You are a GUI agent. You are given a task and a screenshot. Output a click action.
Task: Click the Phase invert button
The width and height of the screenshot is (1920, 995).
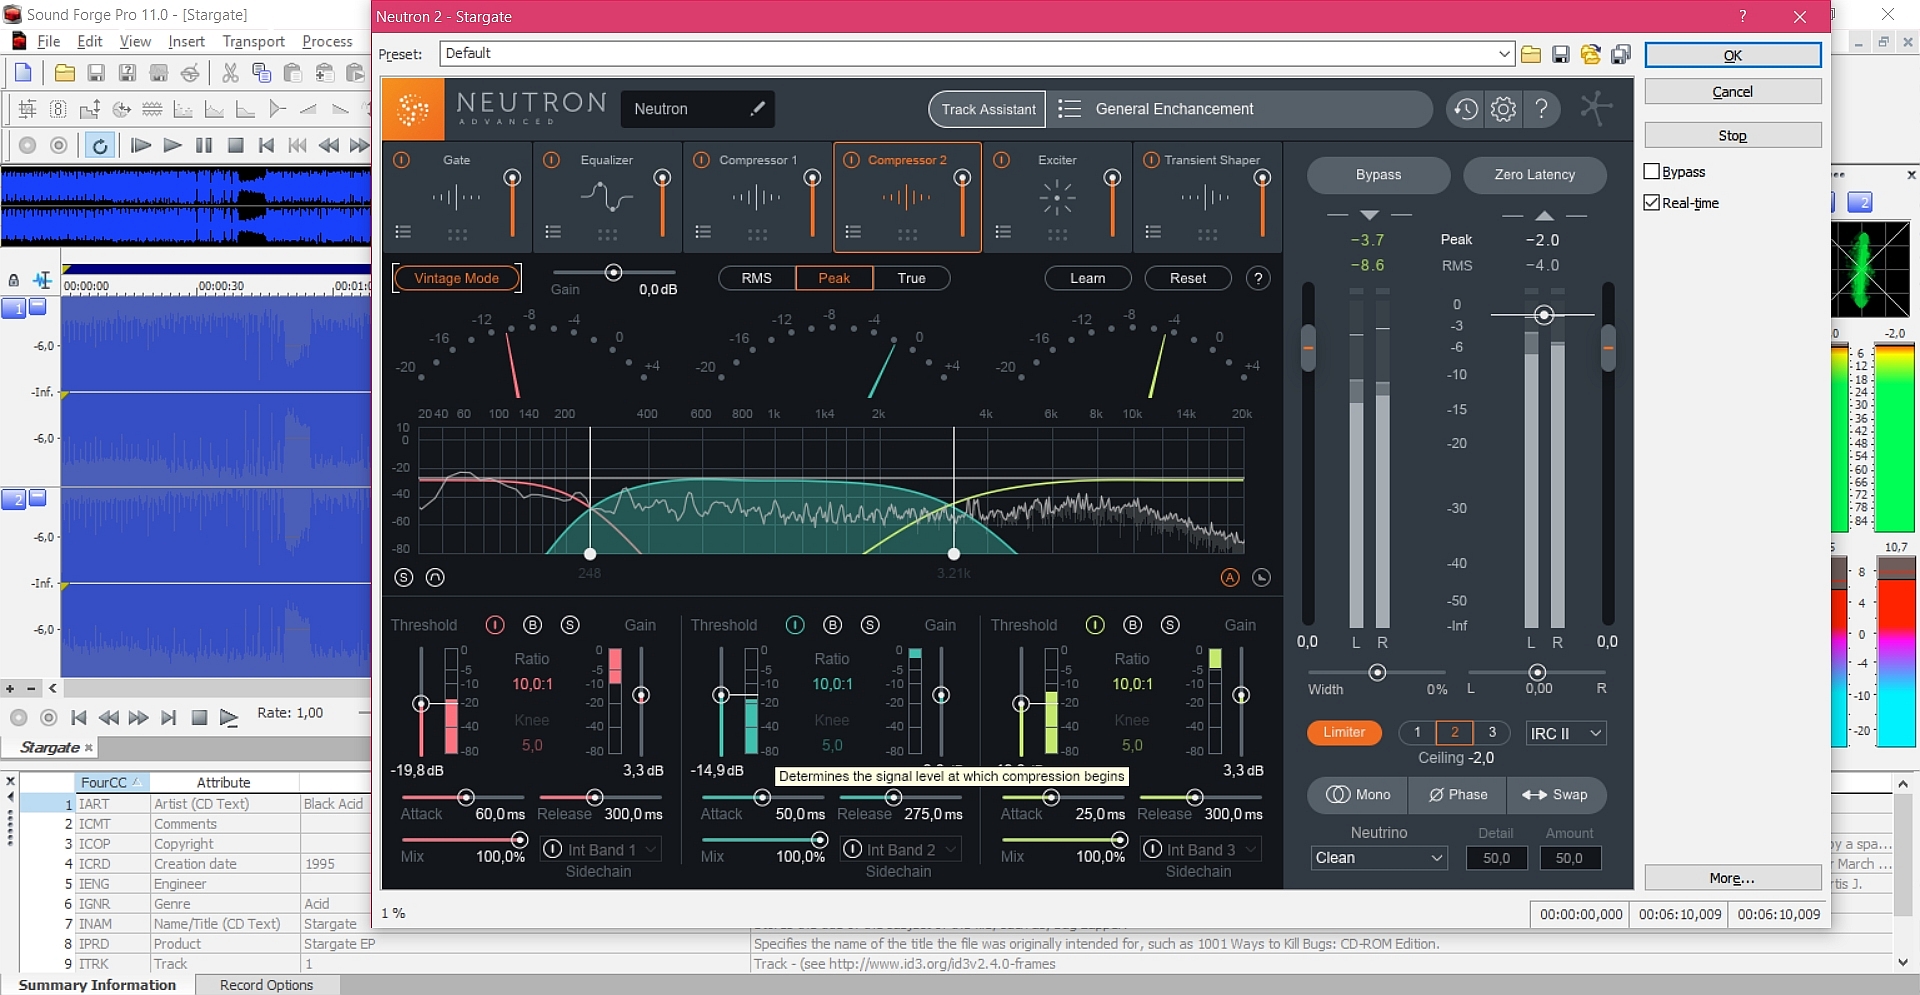[x=1458, y=795]
